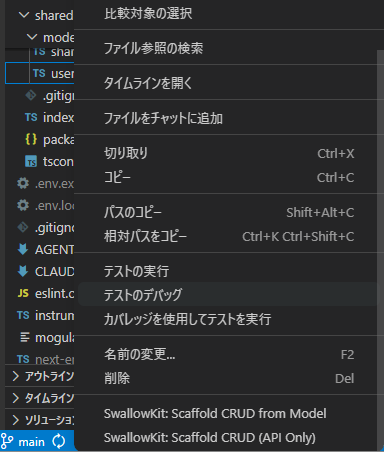Click the text lines icon of mogul file
384x452 pixels.
coord(25,337)
